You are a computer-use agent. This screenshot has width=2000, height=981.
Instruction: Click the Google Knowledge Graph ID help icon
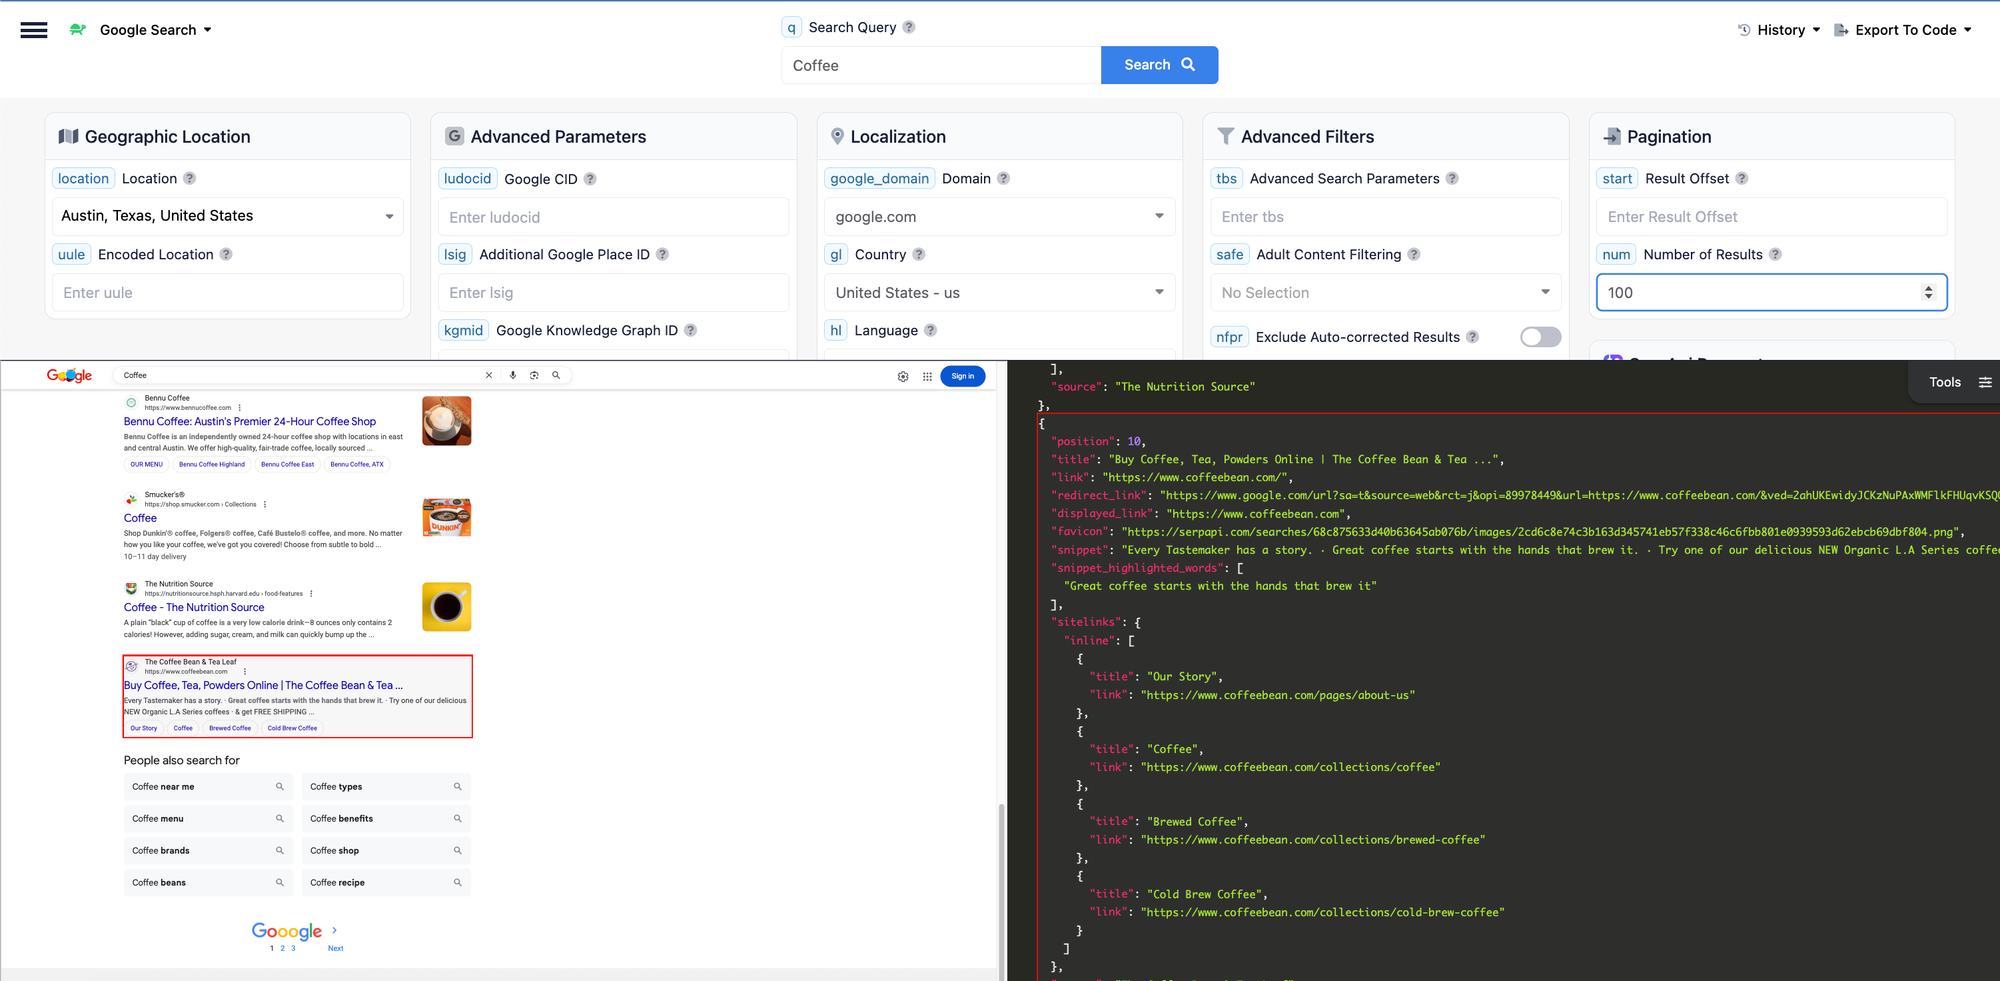coord(690,330)
